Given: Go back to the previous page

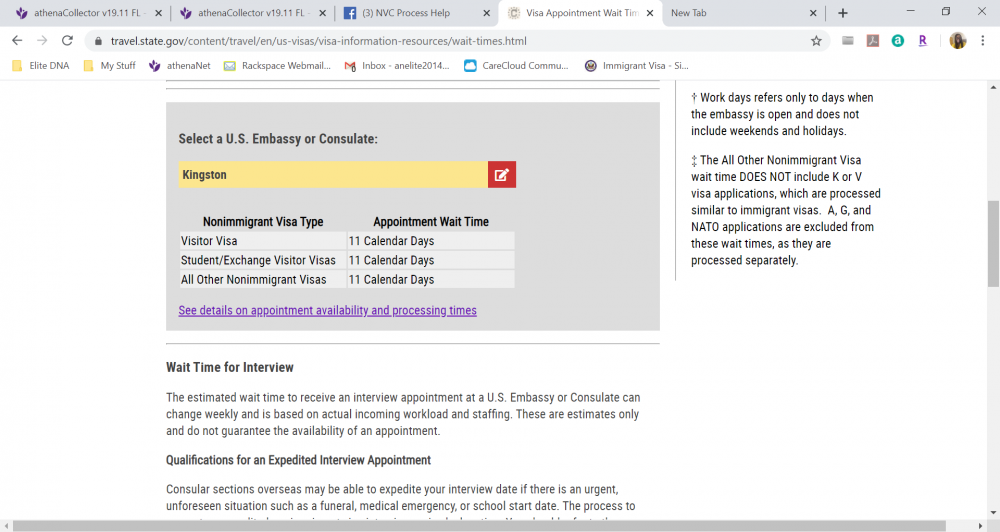Looking at the screenshot, I should pyautogui.click(x=17, y=41).
